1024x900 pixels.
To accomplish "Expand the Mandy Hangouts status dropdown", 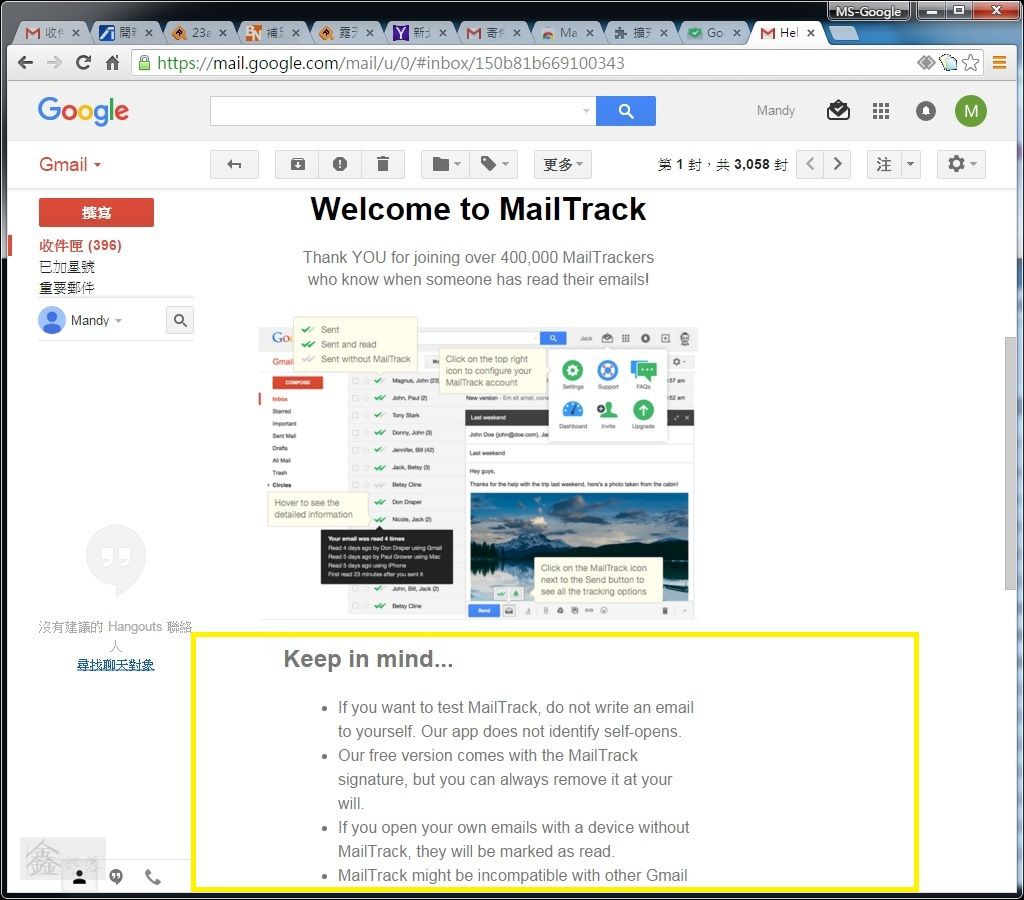I will pos(118,321).
